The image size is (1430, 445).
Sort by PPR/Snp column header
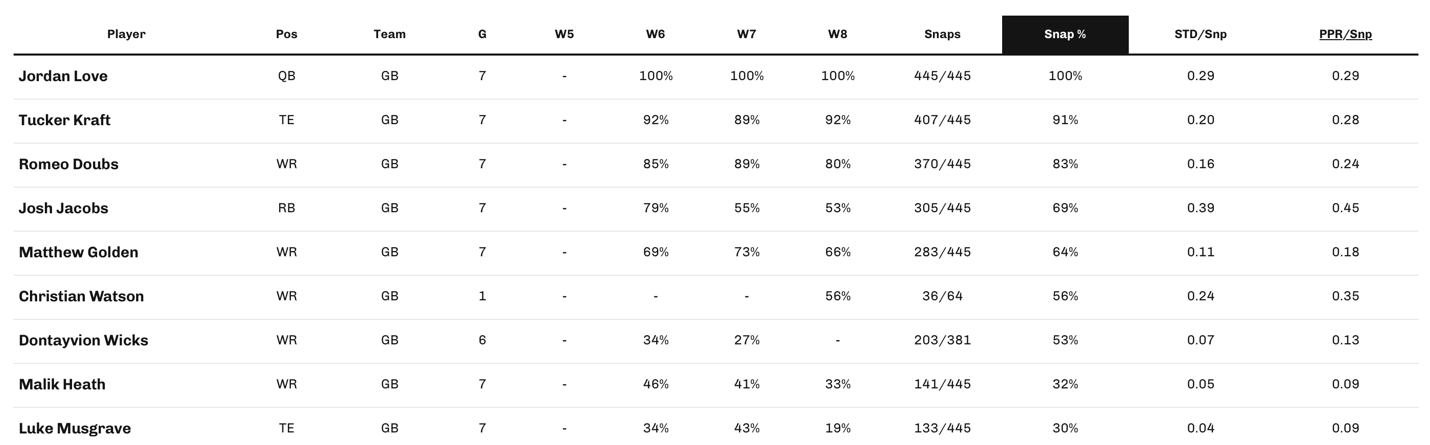click(1345, 34)
